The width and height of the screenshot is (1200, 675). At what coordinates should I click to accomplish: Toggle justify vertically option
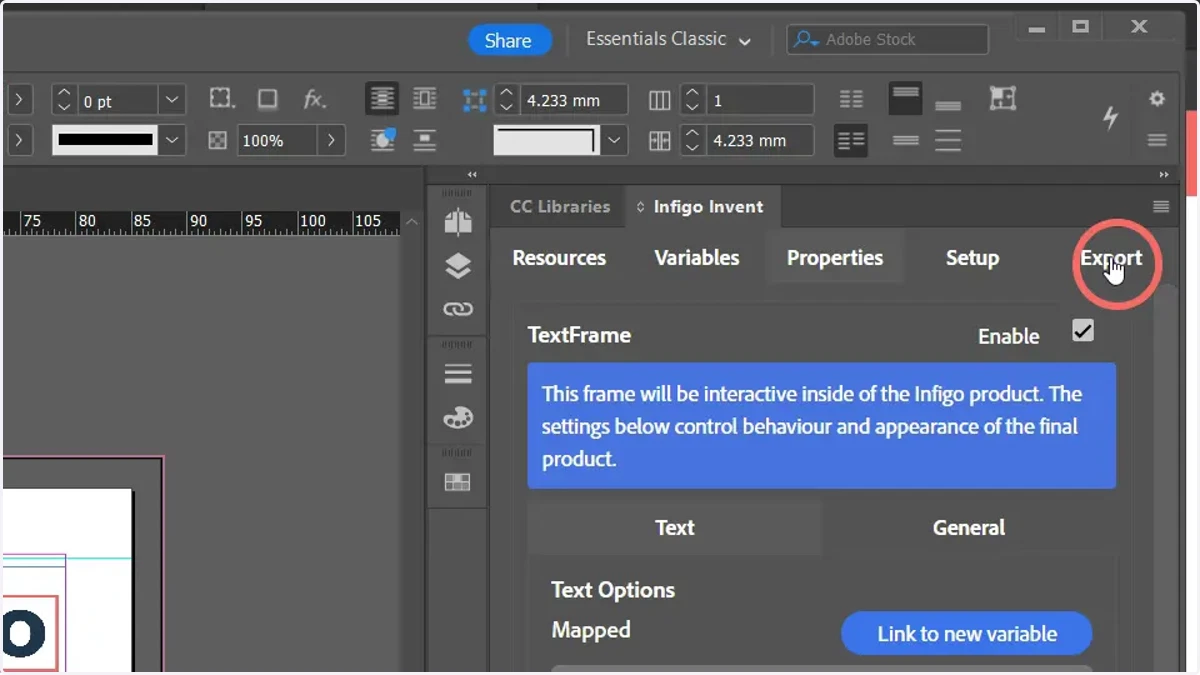tap(948, 141)
